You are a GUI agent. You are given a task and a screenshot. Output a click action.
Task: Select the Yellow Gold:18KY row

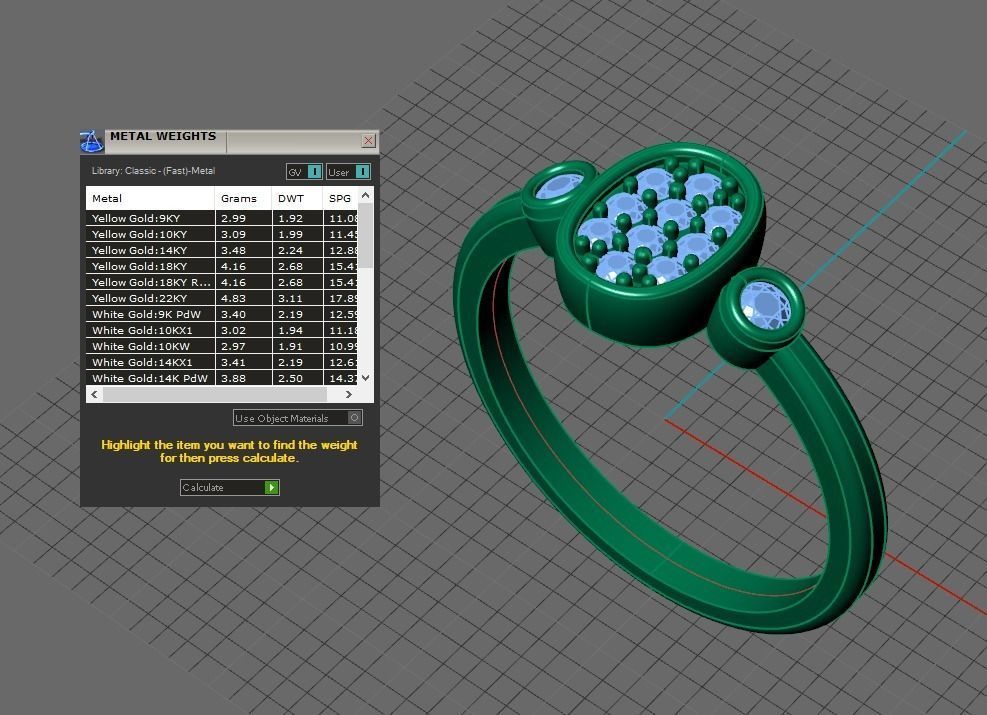click(x=222, y=266)
